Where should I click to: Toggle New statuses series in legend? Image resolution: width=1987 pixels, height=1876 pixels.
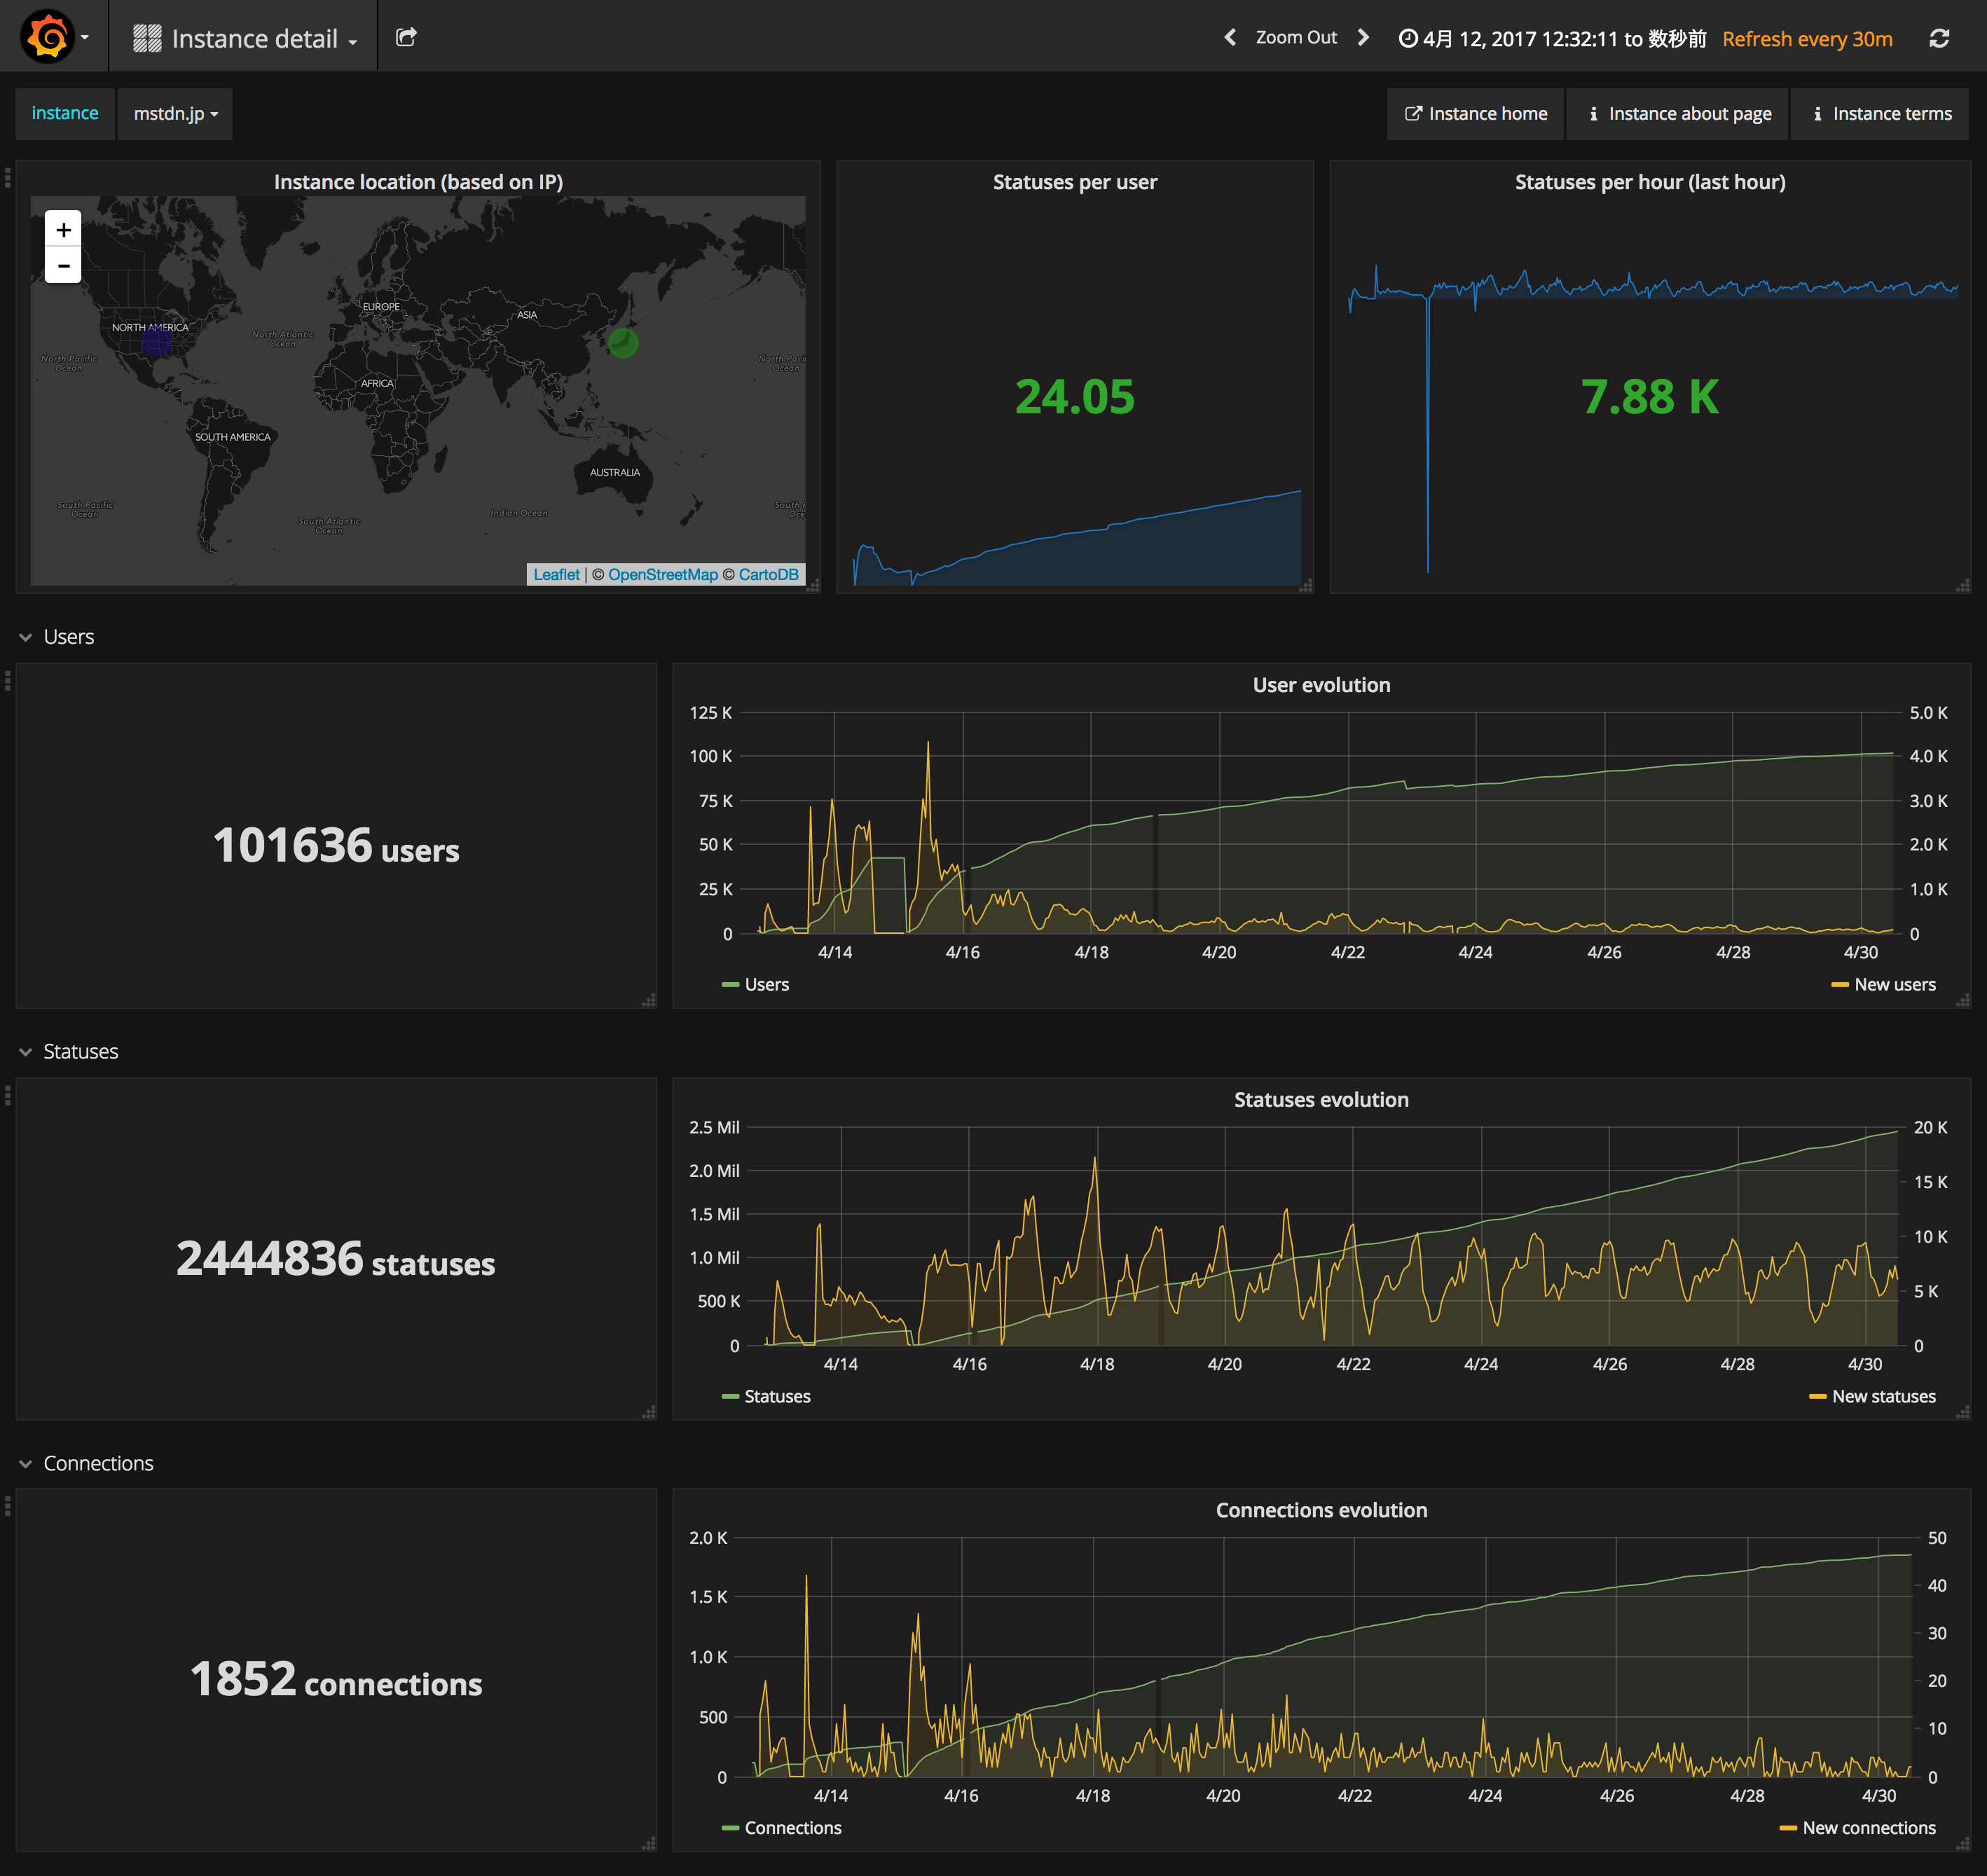tap(1883, 1397)
